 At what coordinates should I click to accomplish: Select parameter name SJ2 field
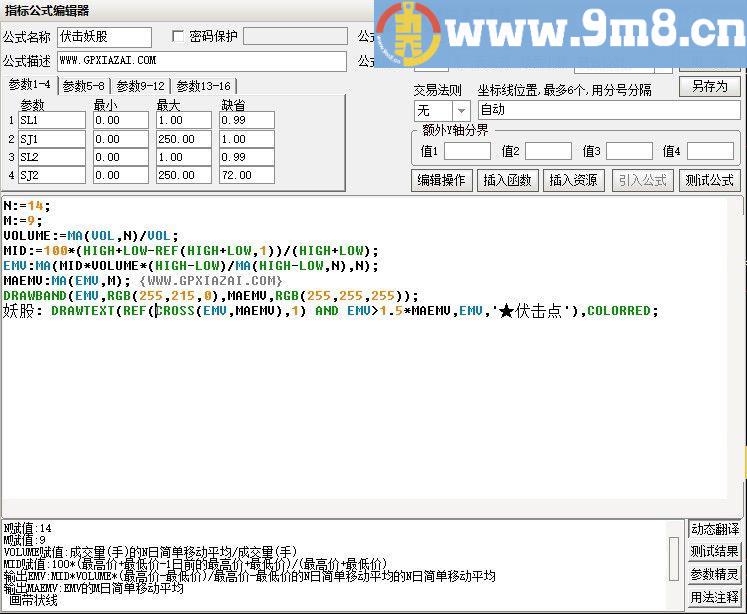(52, 175)
